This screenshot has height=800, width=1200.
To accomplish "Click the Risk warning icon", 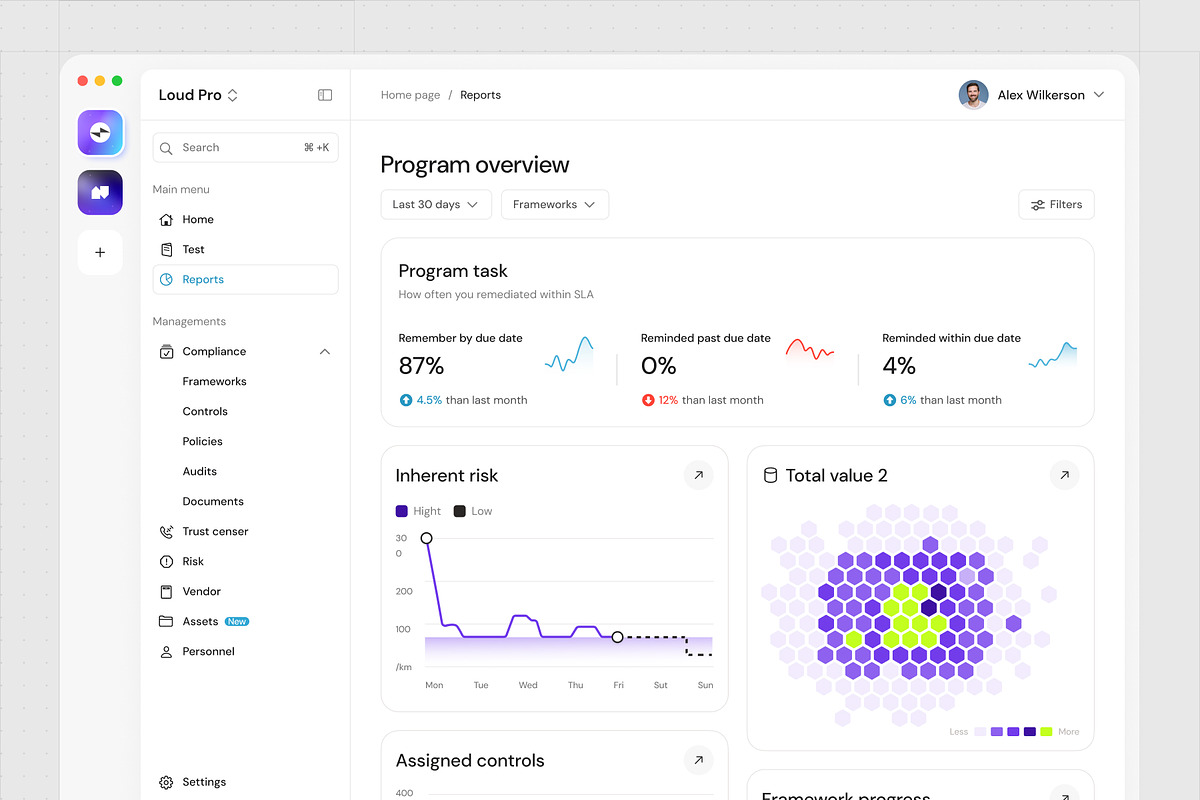I will coord(167,562).
